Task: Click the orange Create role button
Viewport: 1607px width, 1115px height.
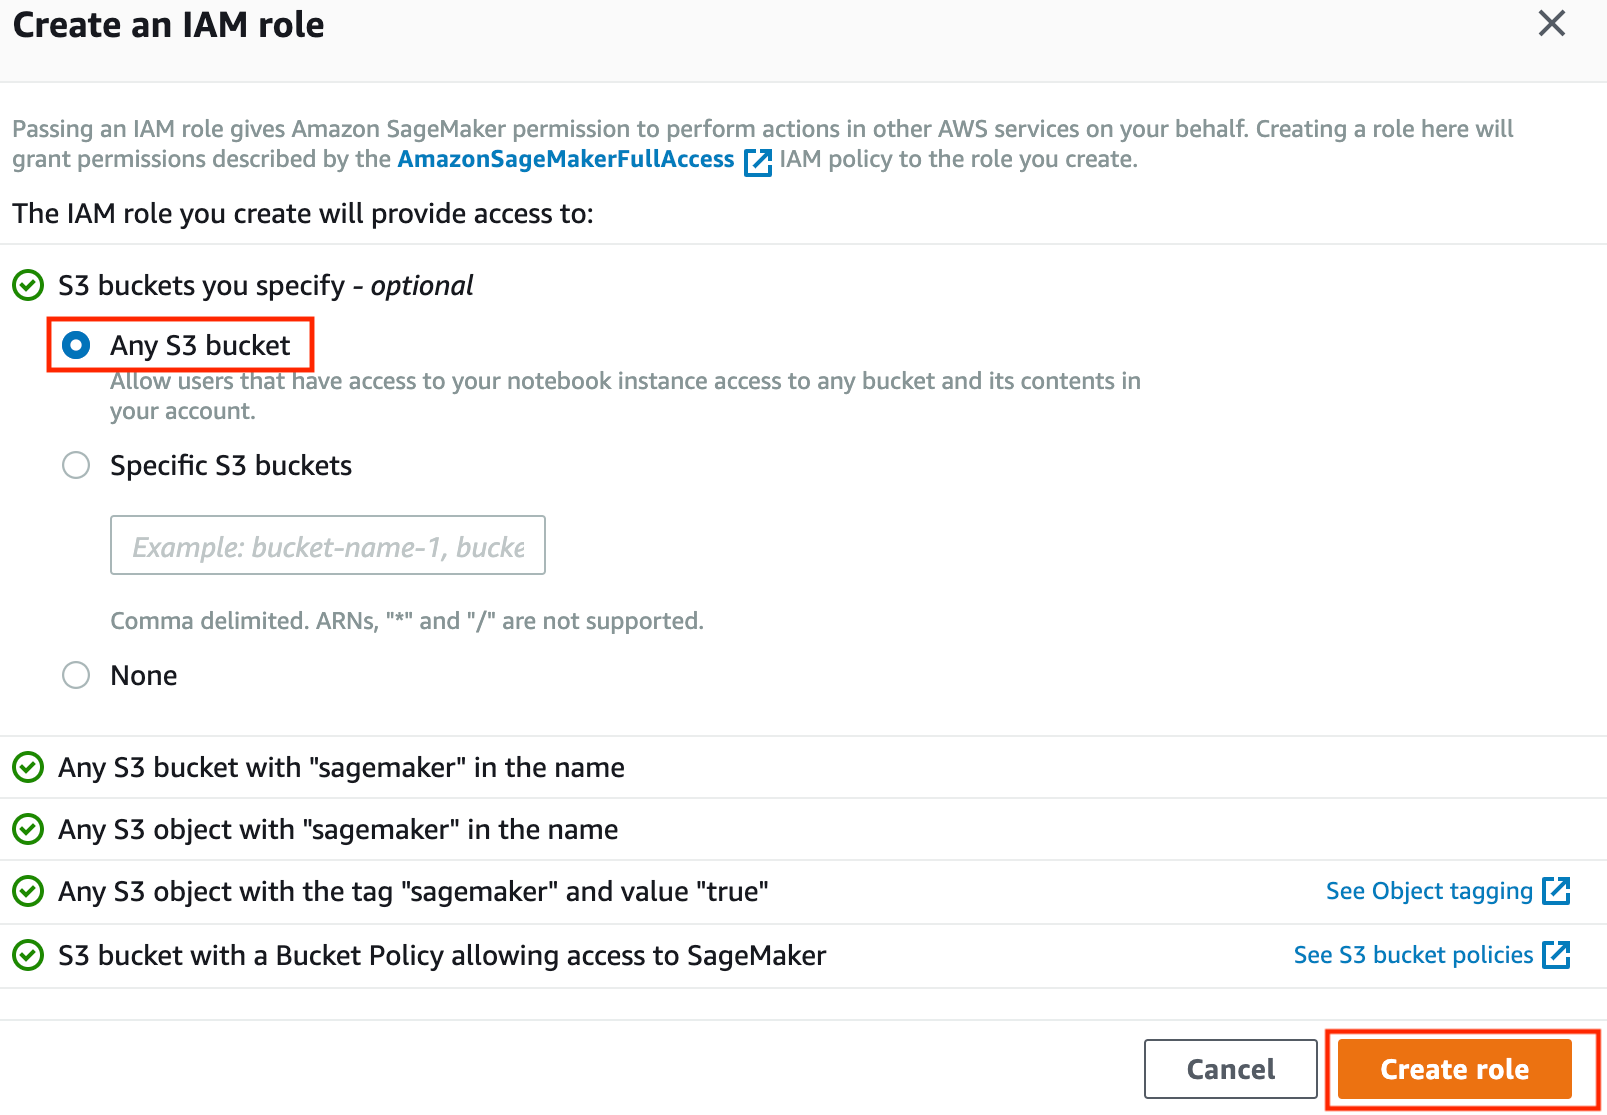Action: point(1454,1069)
